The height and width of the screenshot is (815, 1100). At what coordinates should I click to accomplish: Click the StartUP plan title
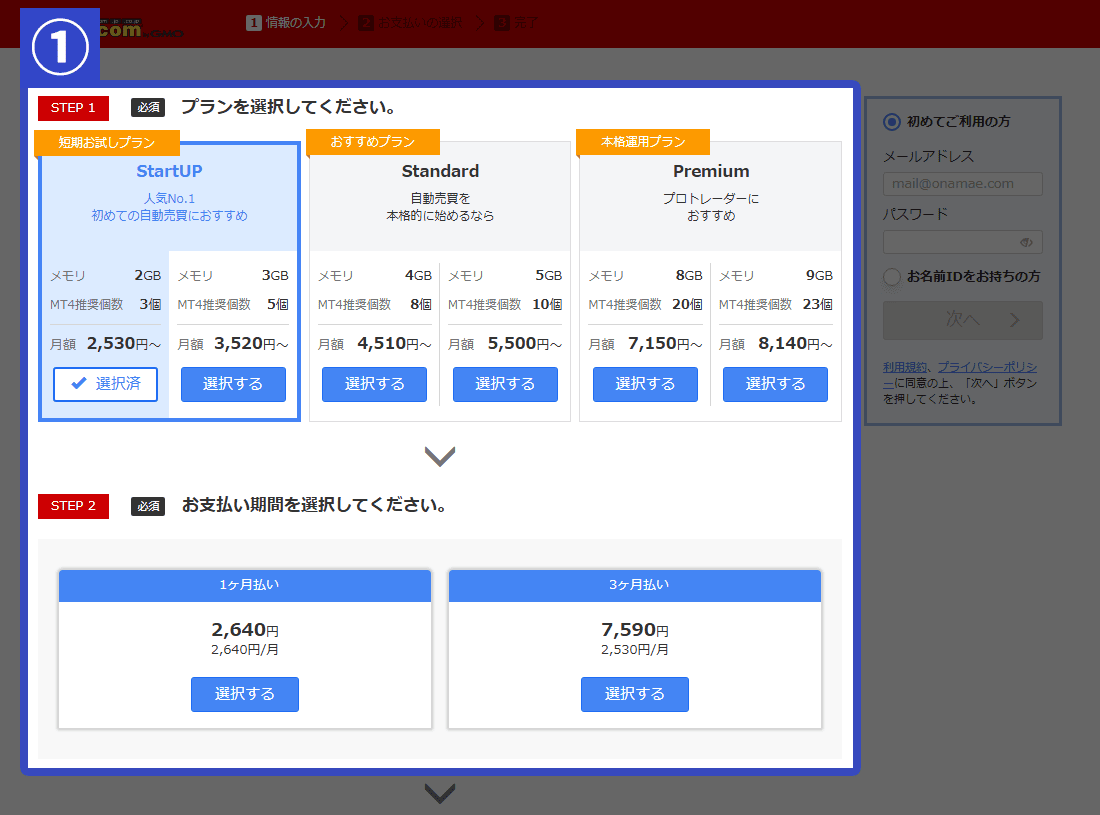coord(169,171)
